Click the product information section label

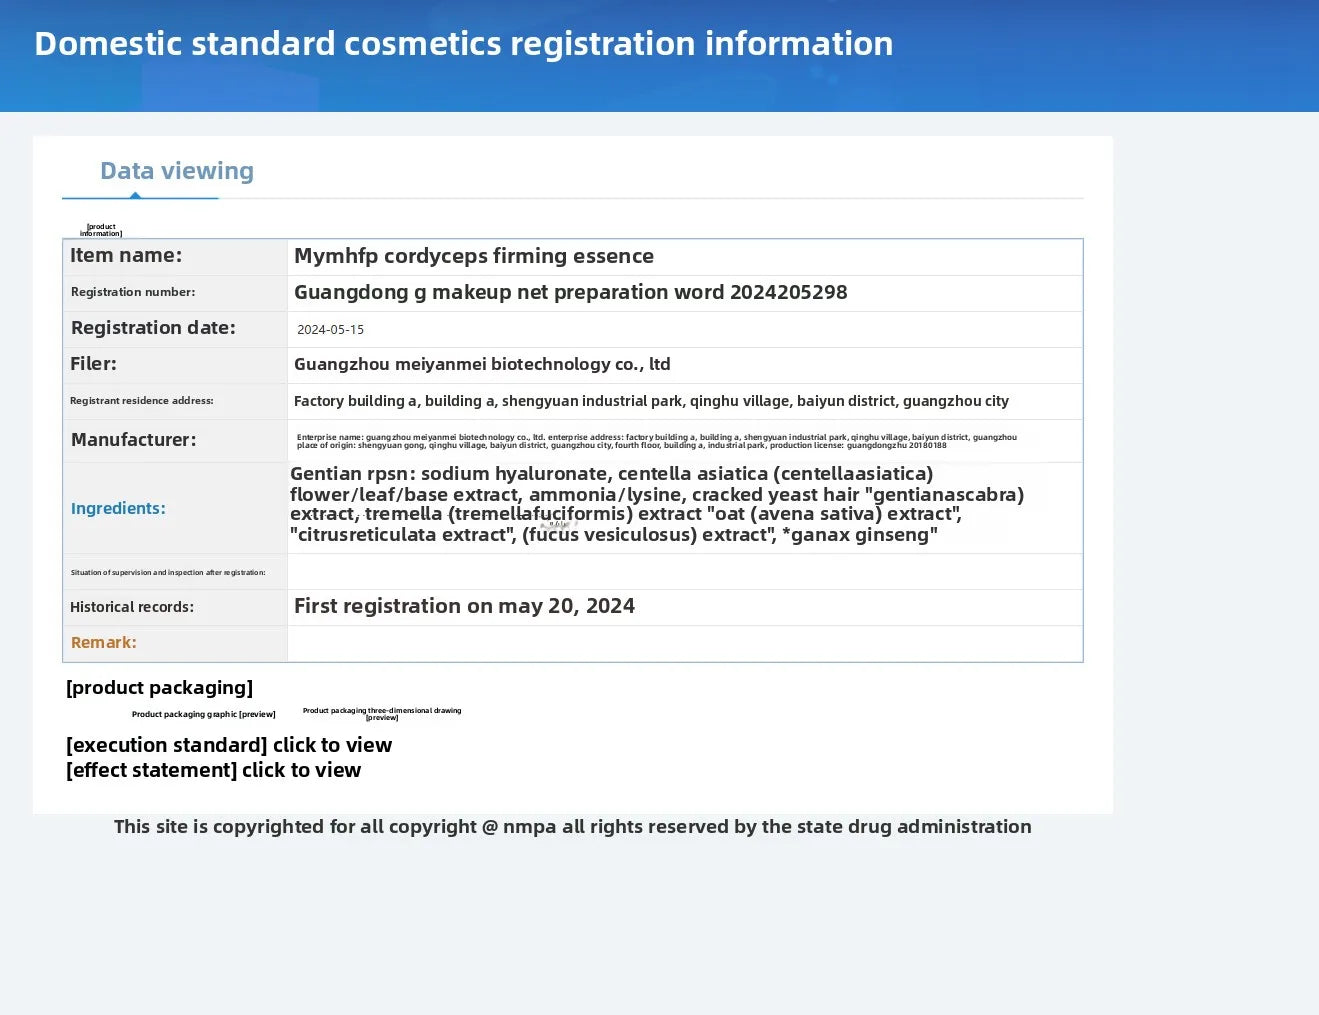(101, 230)
